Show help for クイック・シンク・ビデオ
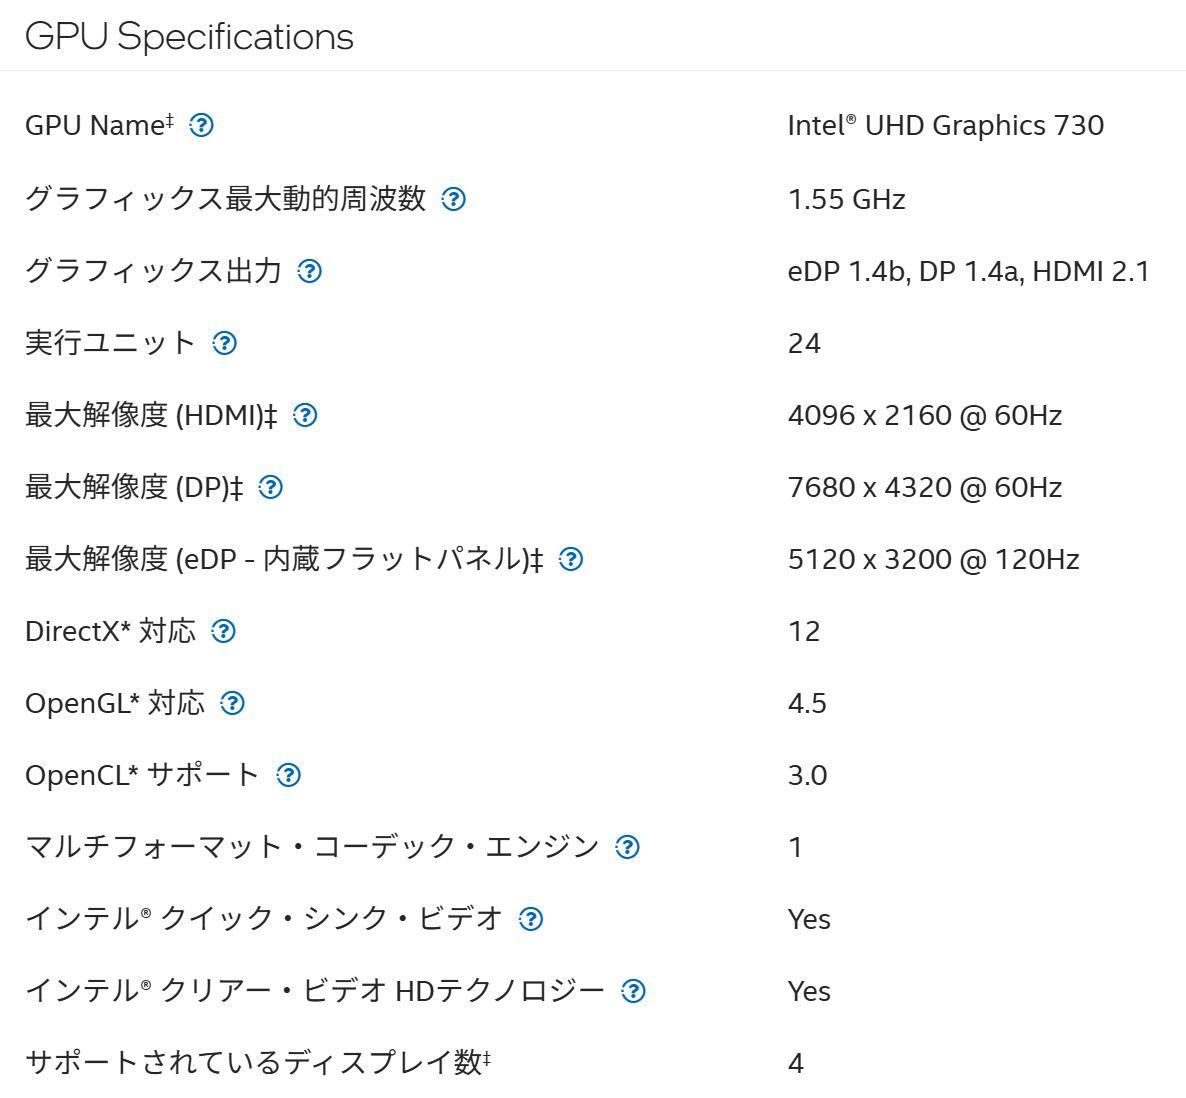Image resolution: width=1186 pixels, height=1098 pixels. point(531,919)
